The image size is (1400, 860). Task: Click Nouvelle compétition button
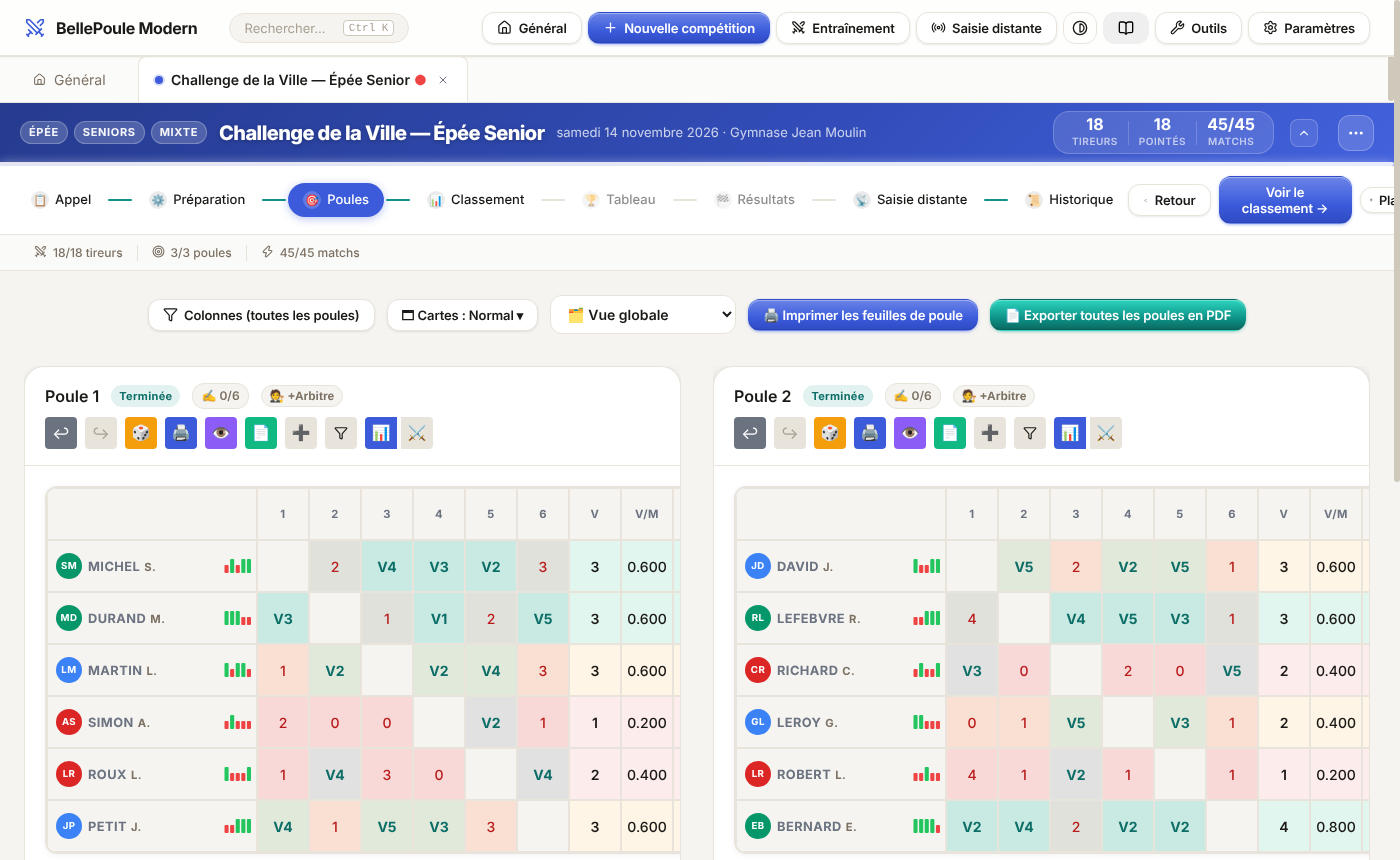(x=679, y=28)
